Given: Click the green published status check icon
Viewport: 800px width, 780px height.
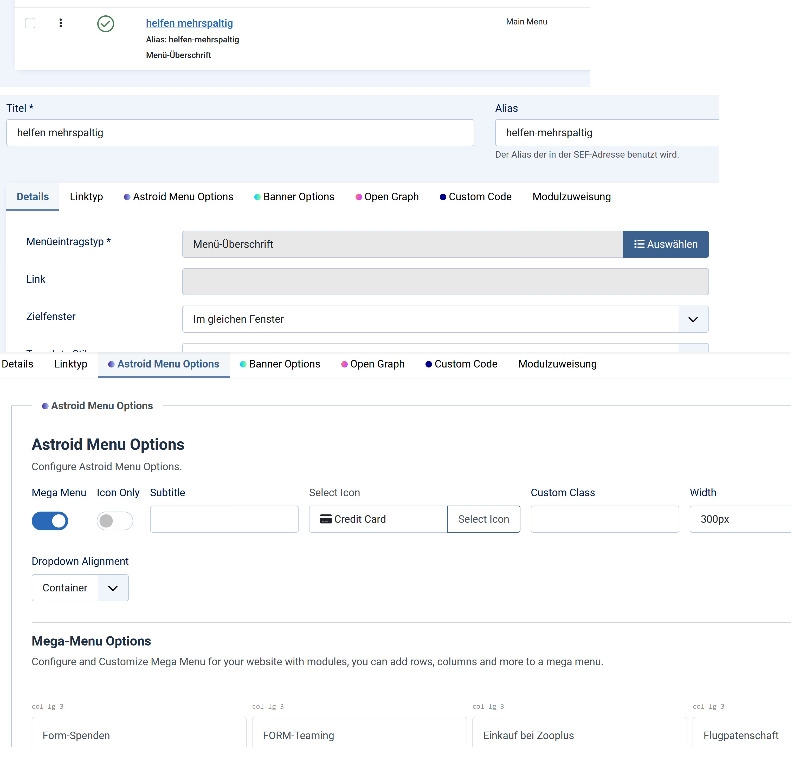Looking at the screenshot, I should [x=105, y=23].
